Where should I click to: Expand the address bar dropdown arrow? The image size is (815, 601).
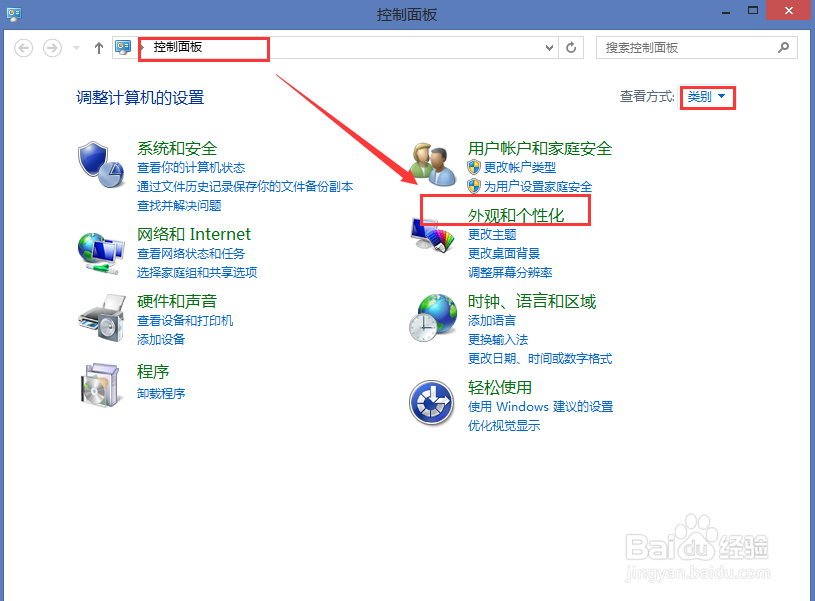click(x=549, y=47)
